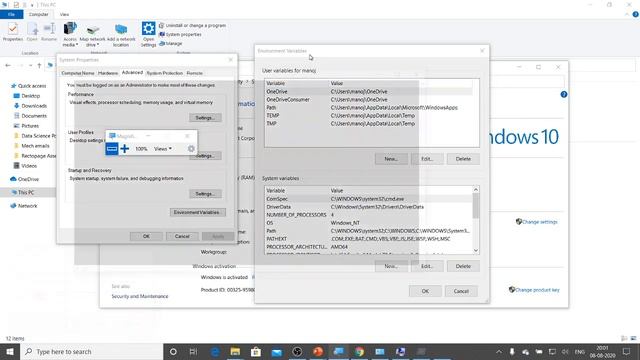Click System variables scrollbar up arrow

click(x=476, y=190)
